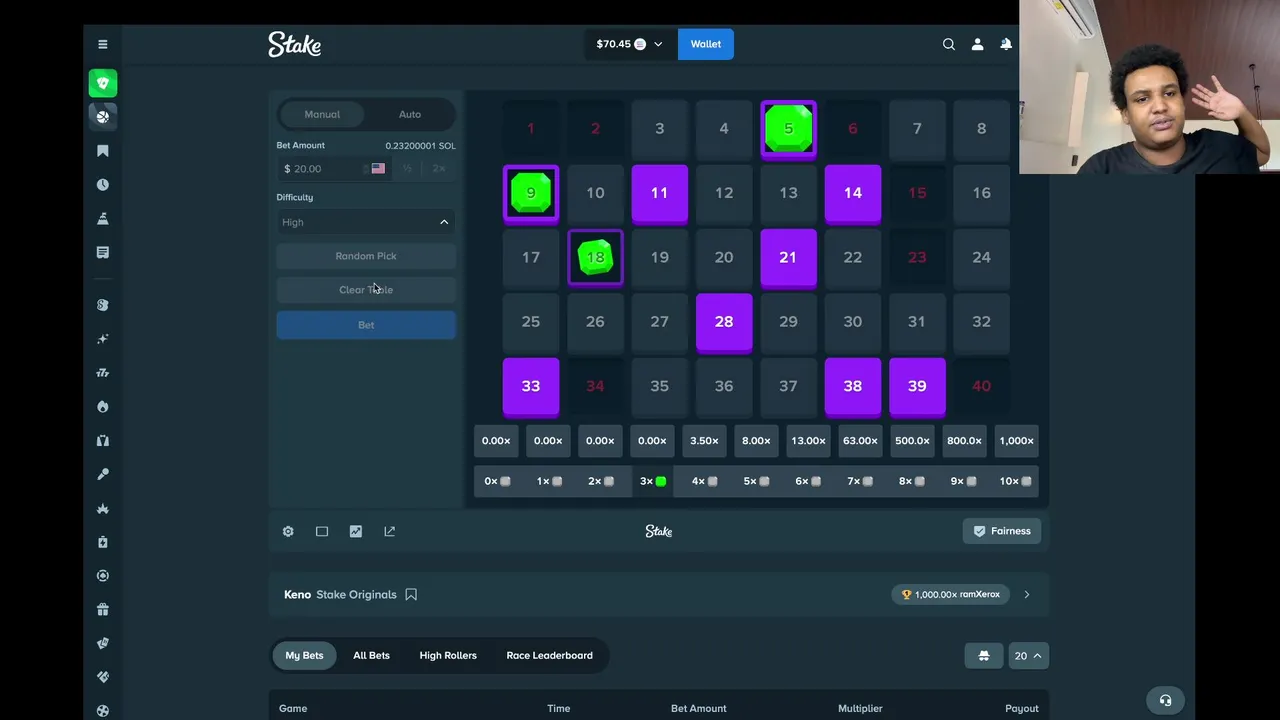Click the Clear Table button

[x=366, y=290]
